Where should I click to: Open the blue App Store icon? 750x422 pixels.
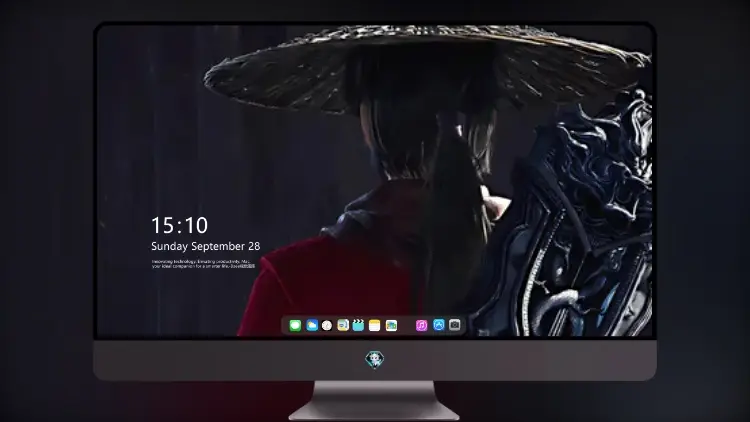pyautogui.click(x=439, y=325)
